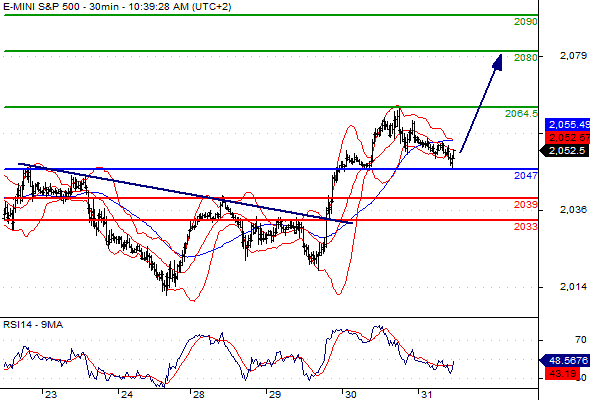Click the blue 2047 pivot level label
The width and height of the screenshot is (590, 400).
[526, 175]
